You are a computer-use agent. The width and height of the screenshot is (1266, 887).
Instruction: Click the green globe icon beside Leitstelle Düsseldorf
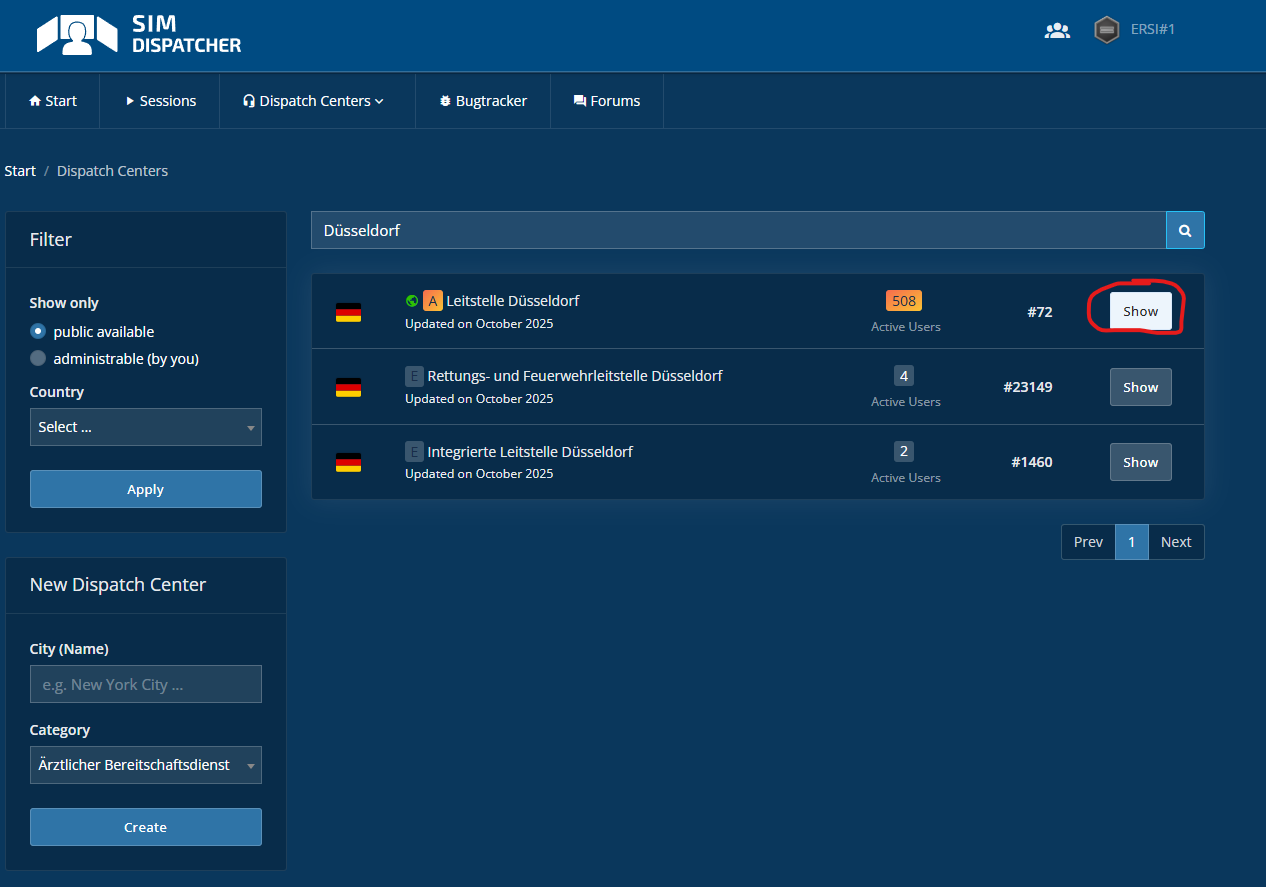(x=412, y=301)
